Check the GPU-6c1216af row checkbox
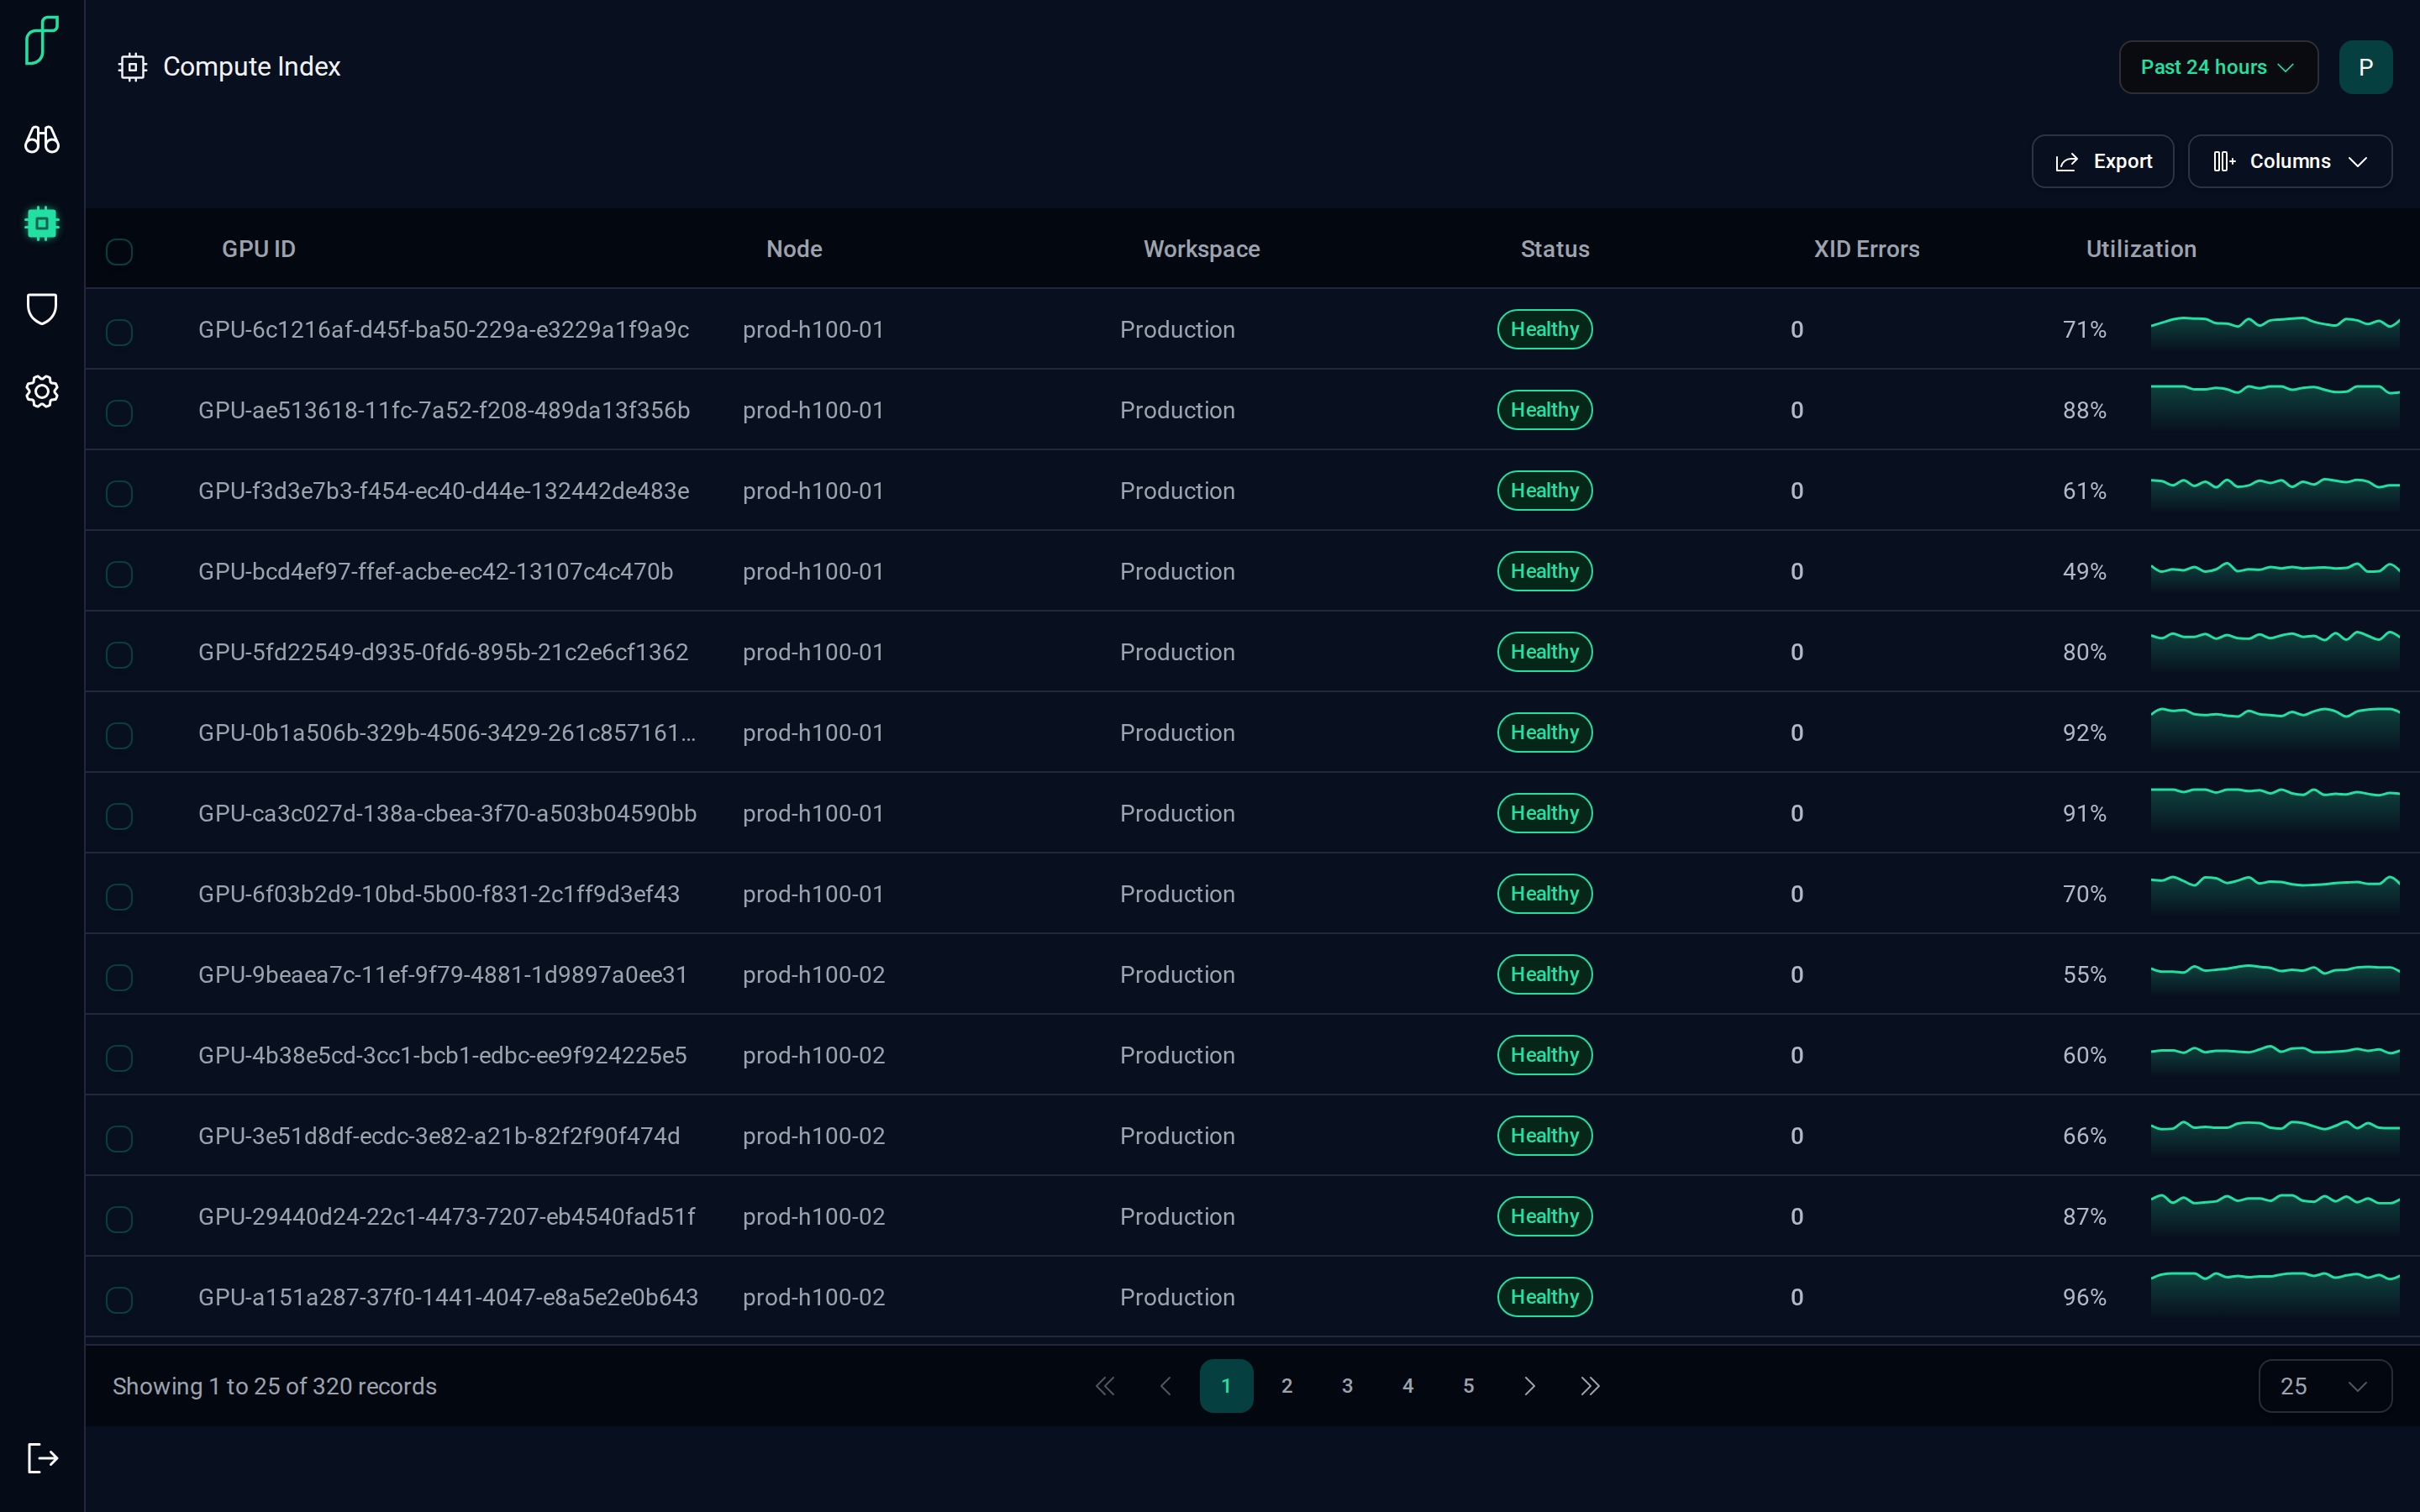Screen dimensions: 2420x1512 point(119,332)
